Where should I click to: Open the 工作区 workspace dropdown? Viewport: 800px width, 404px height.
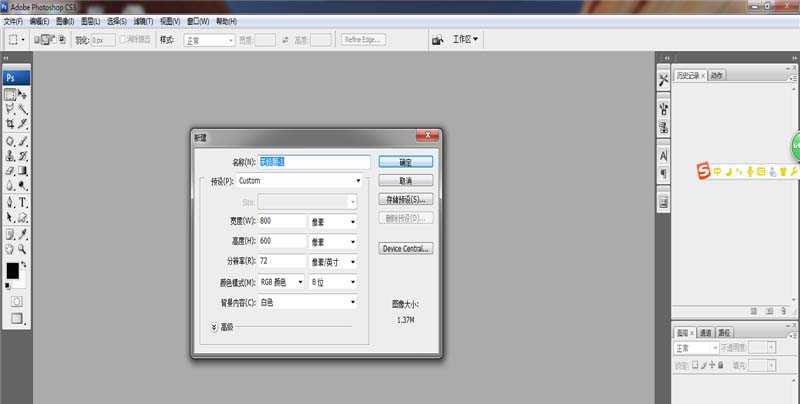(x=466, y=40)
